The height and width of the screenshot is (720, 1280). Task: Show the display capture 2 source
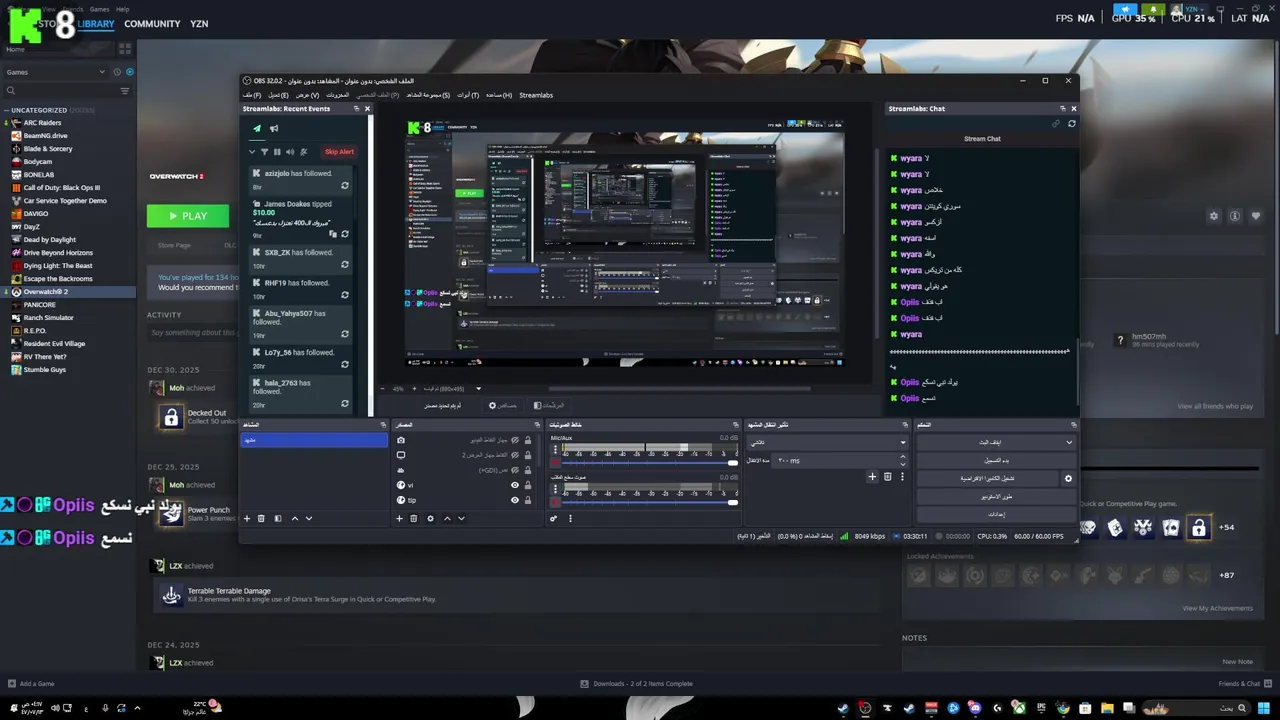click(515, 455)
